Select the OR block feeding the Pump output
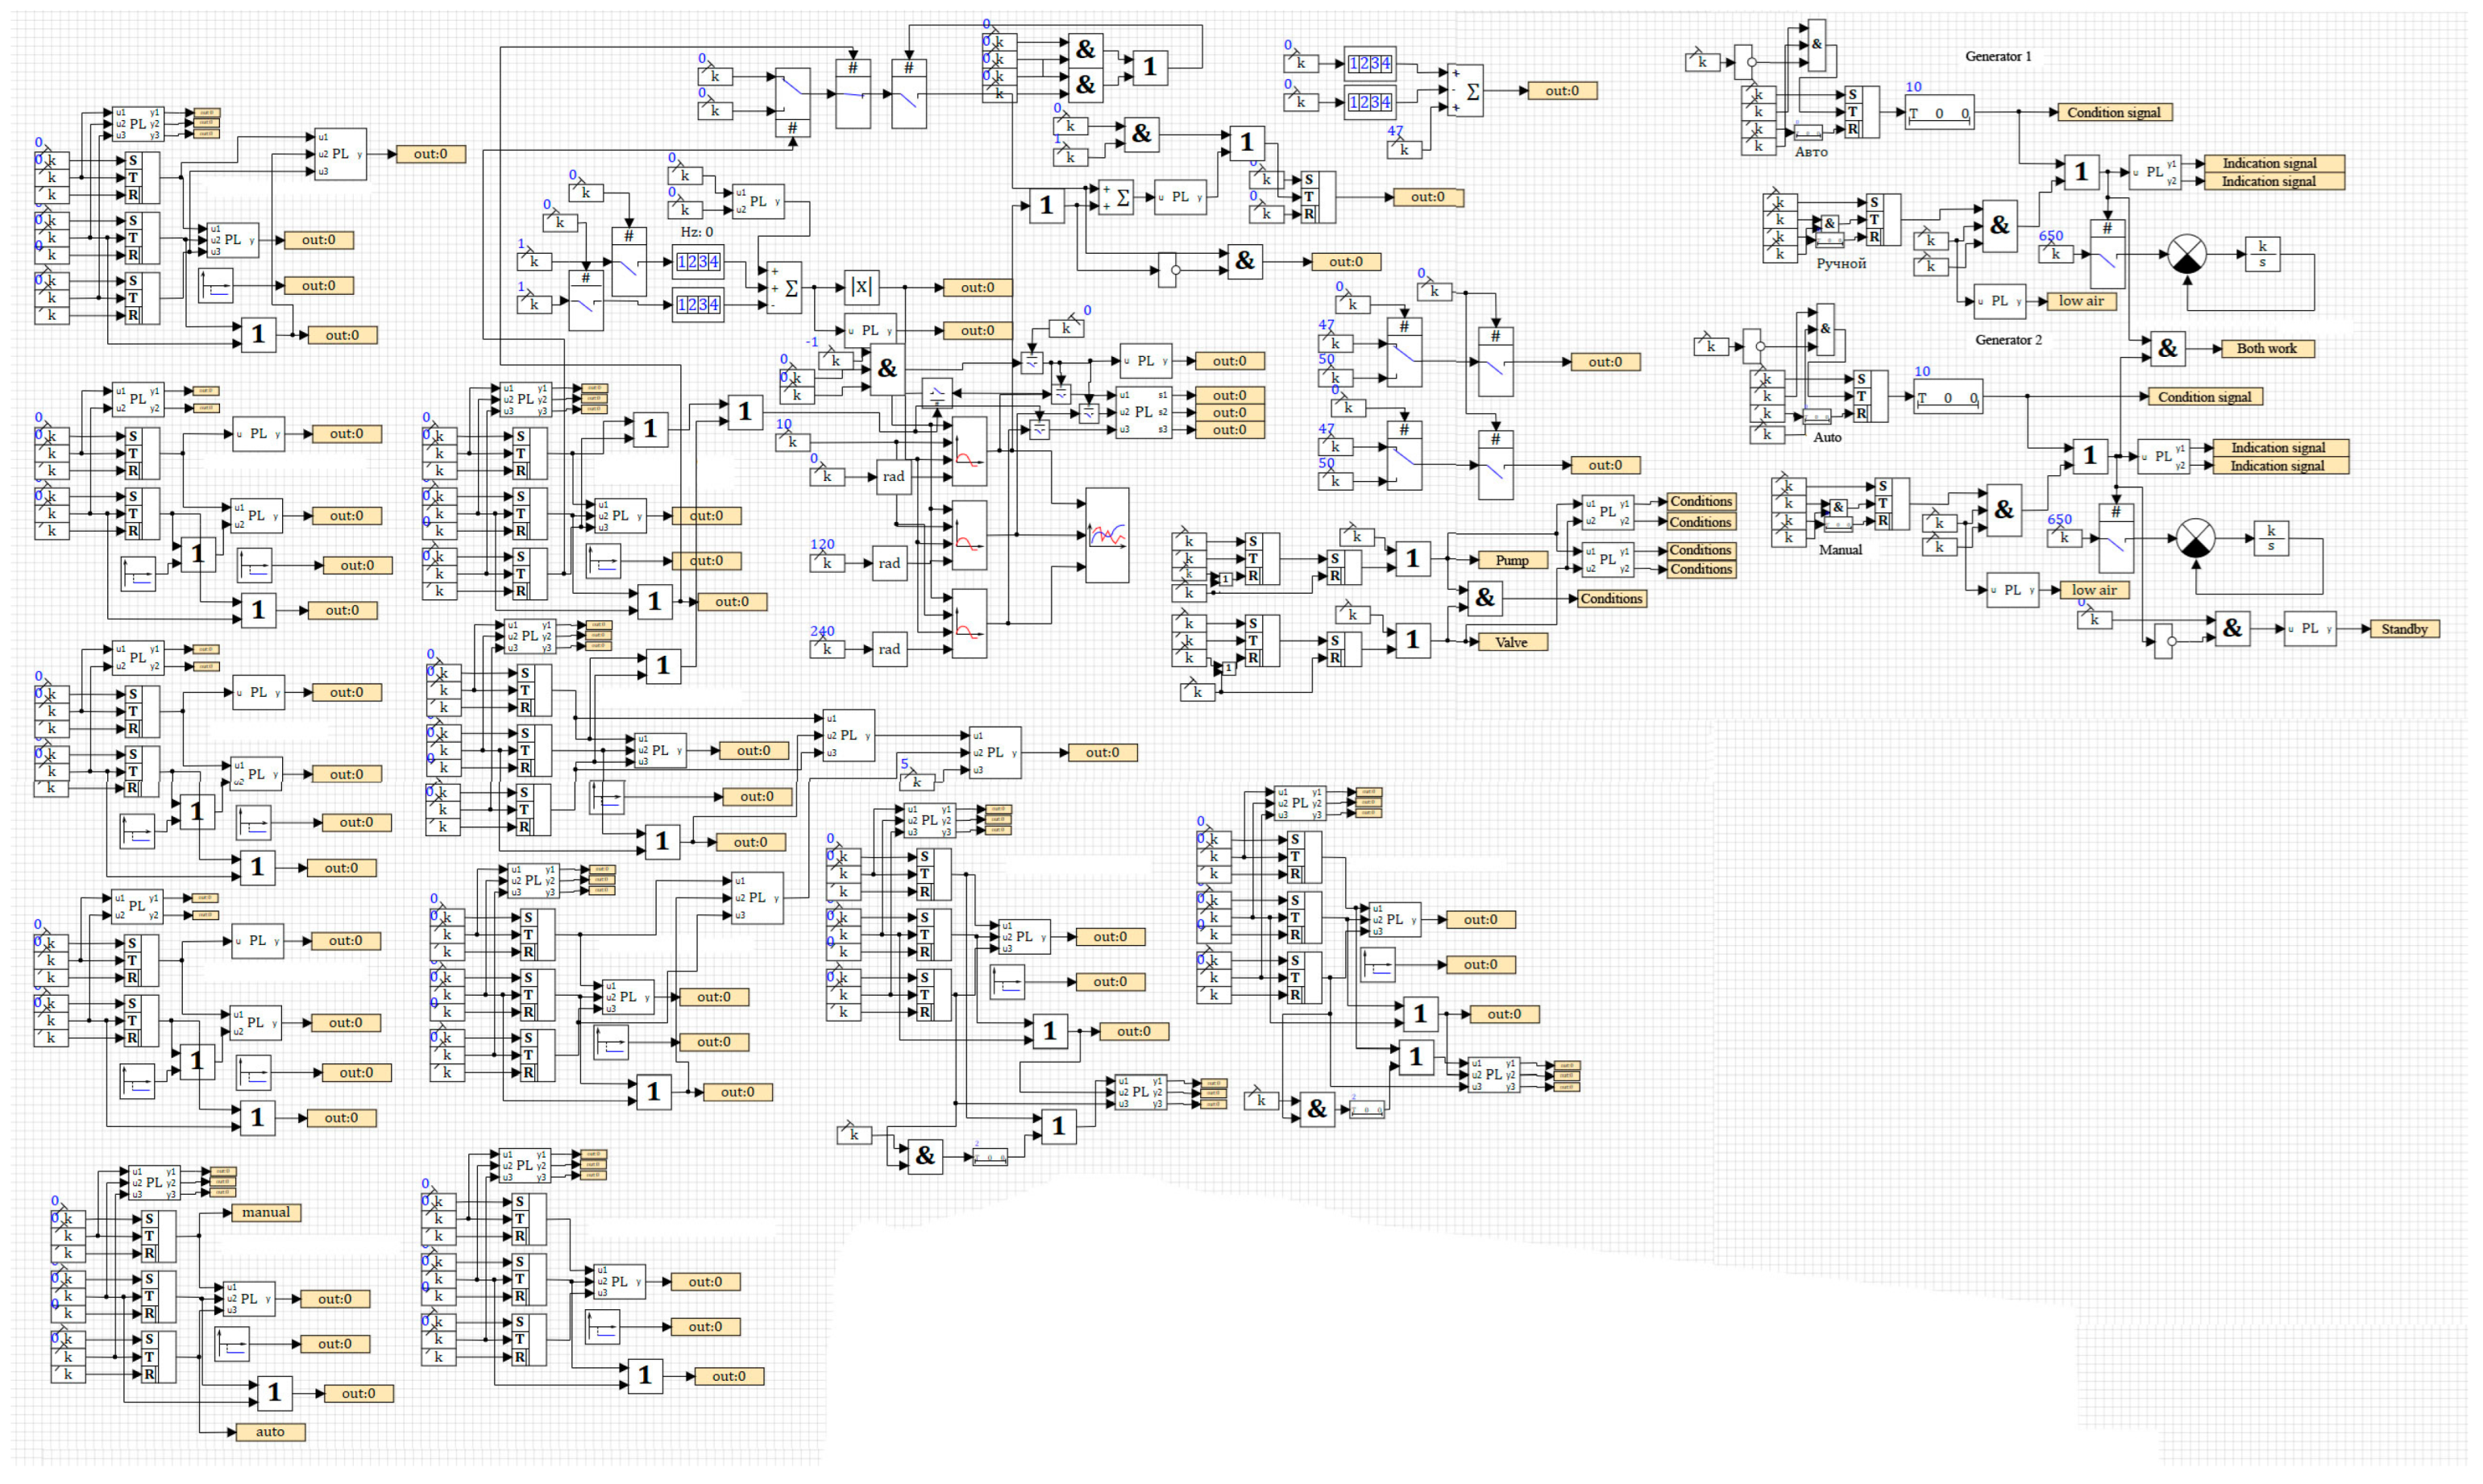The height and width of the screenshot is (1484, 2483). (1412, 558)
